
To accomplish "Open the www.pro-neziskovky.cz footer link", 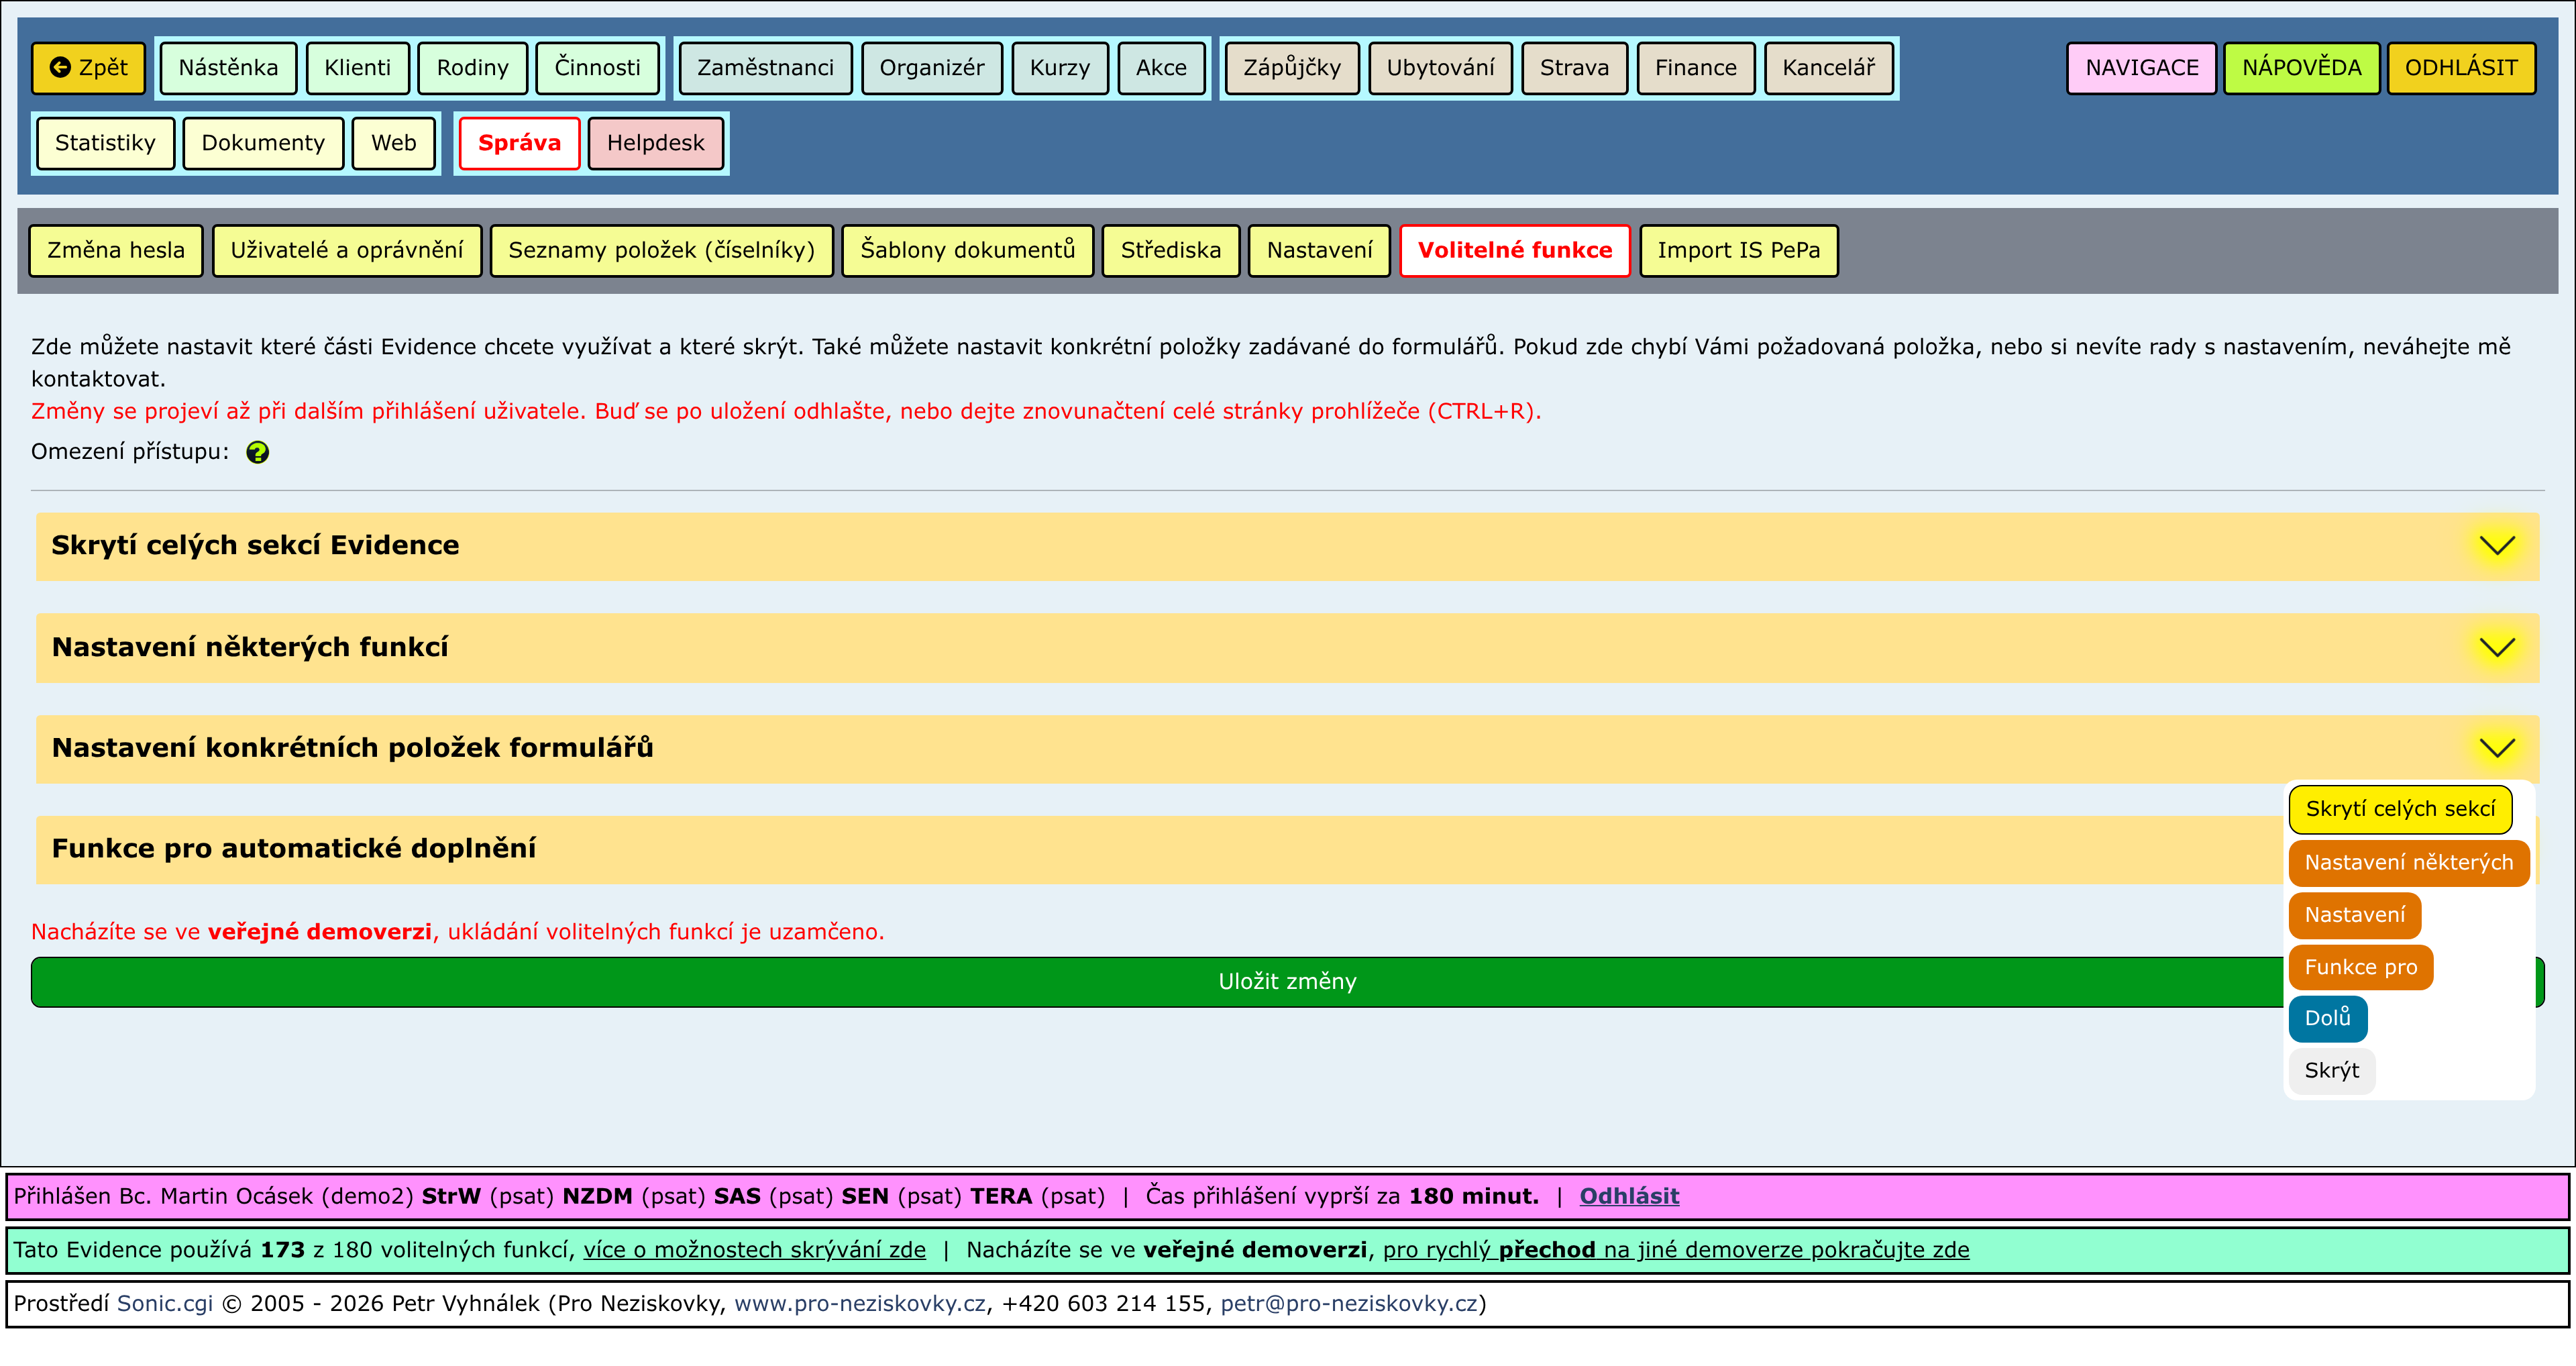I will (859, 1304).
